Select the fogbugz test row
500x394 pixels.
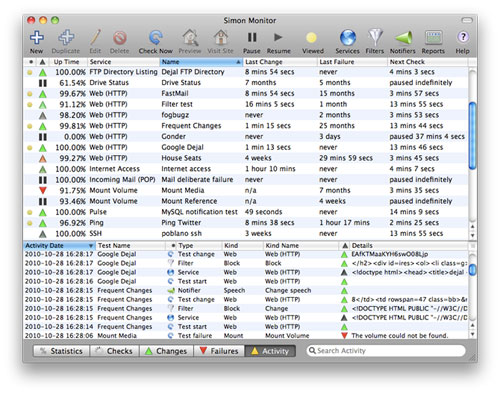[x=246, y=115]
